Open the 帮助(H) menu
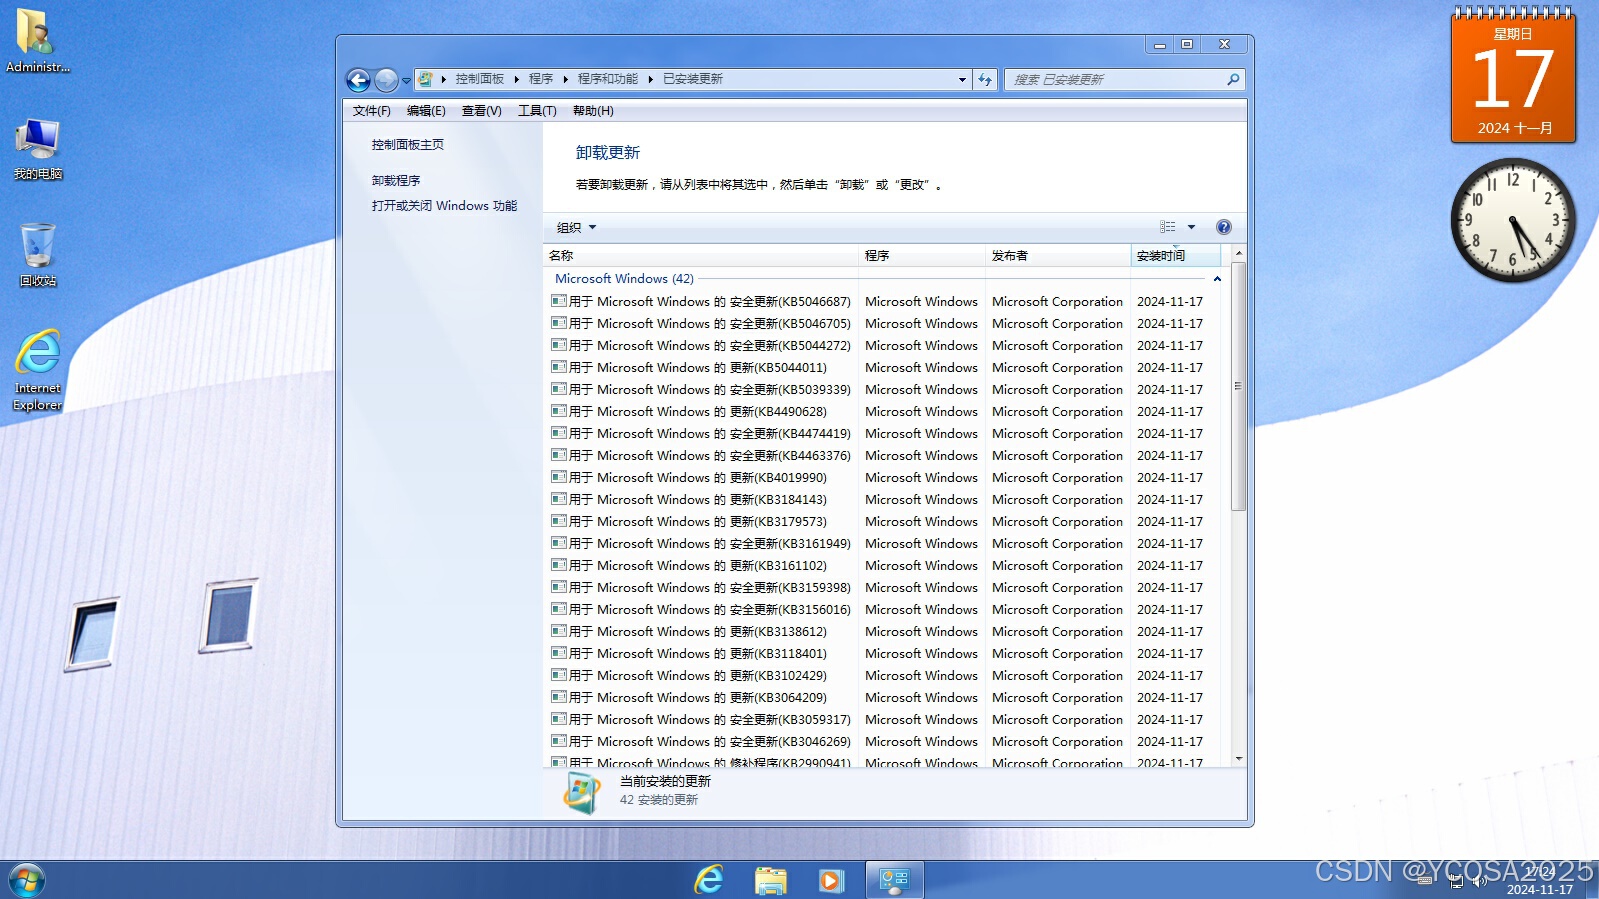Viewport: 1599px width, 899px height. (593, 111)
